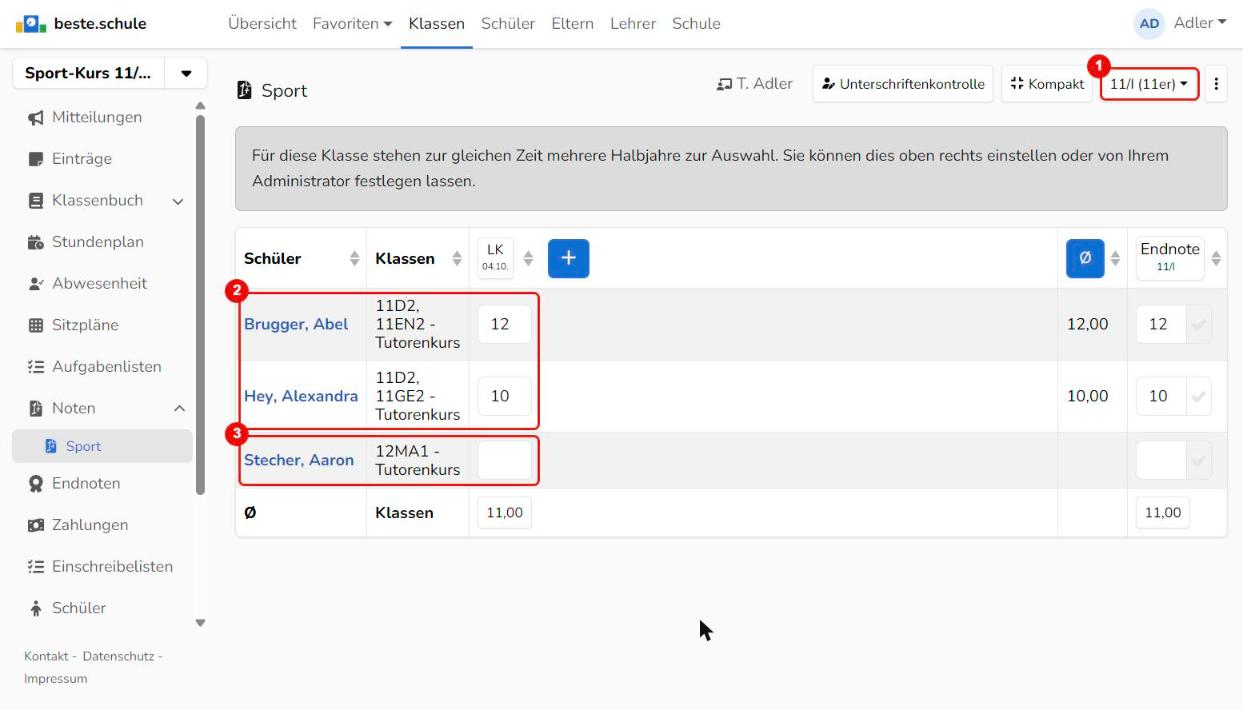1243x710 pixels.
Task: Open student Brugger, Abel
Action: coord(296,324)
